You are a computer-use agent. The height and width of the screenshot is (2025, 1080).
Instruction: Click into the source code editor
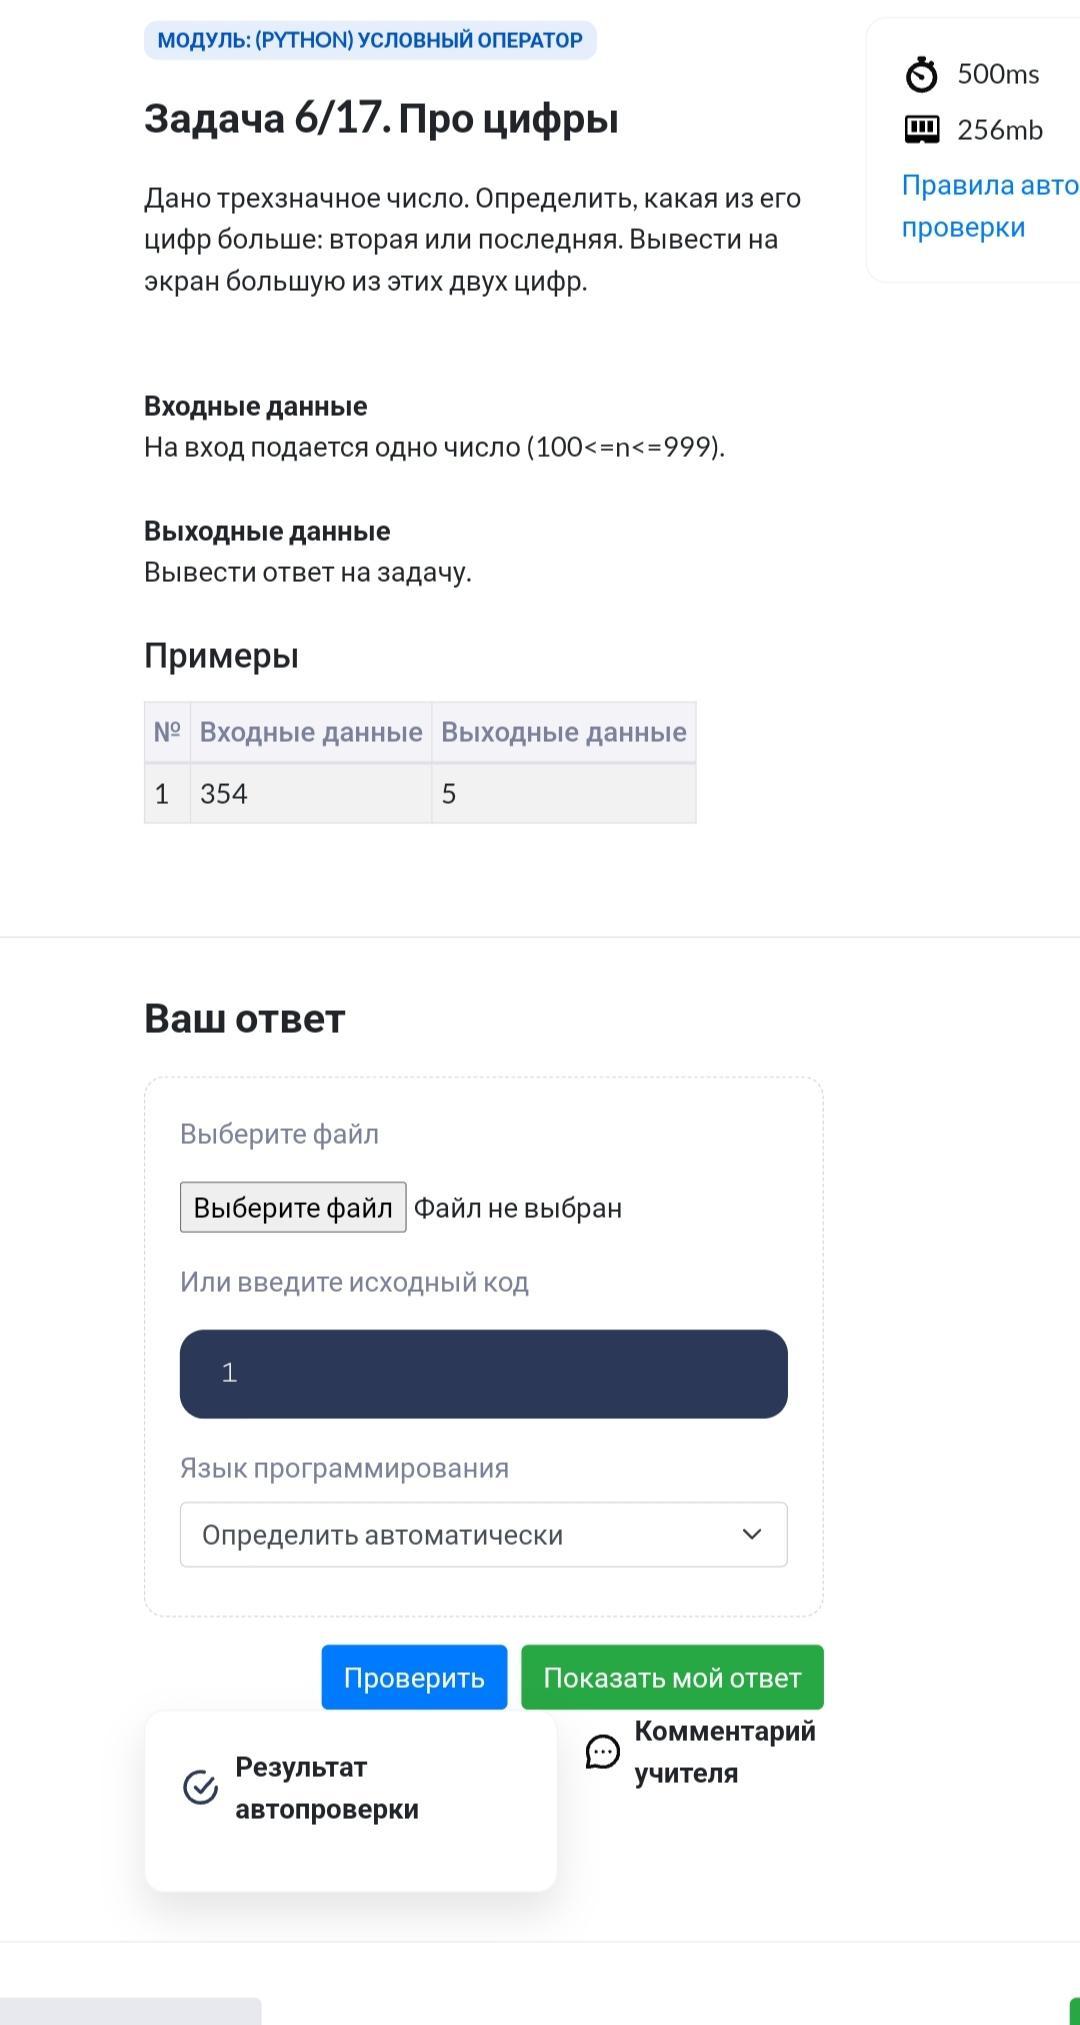tap(483, 1373)
